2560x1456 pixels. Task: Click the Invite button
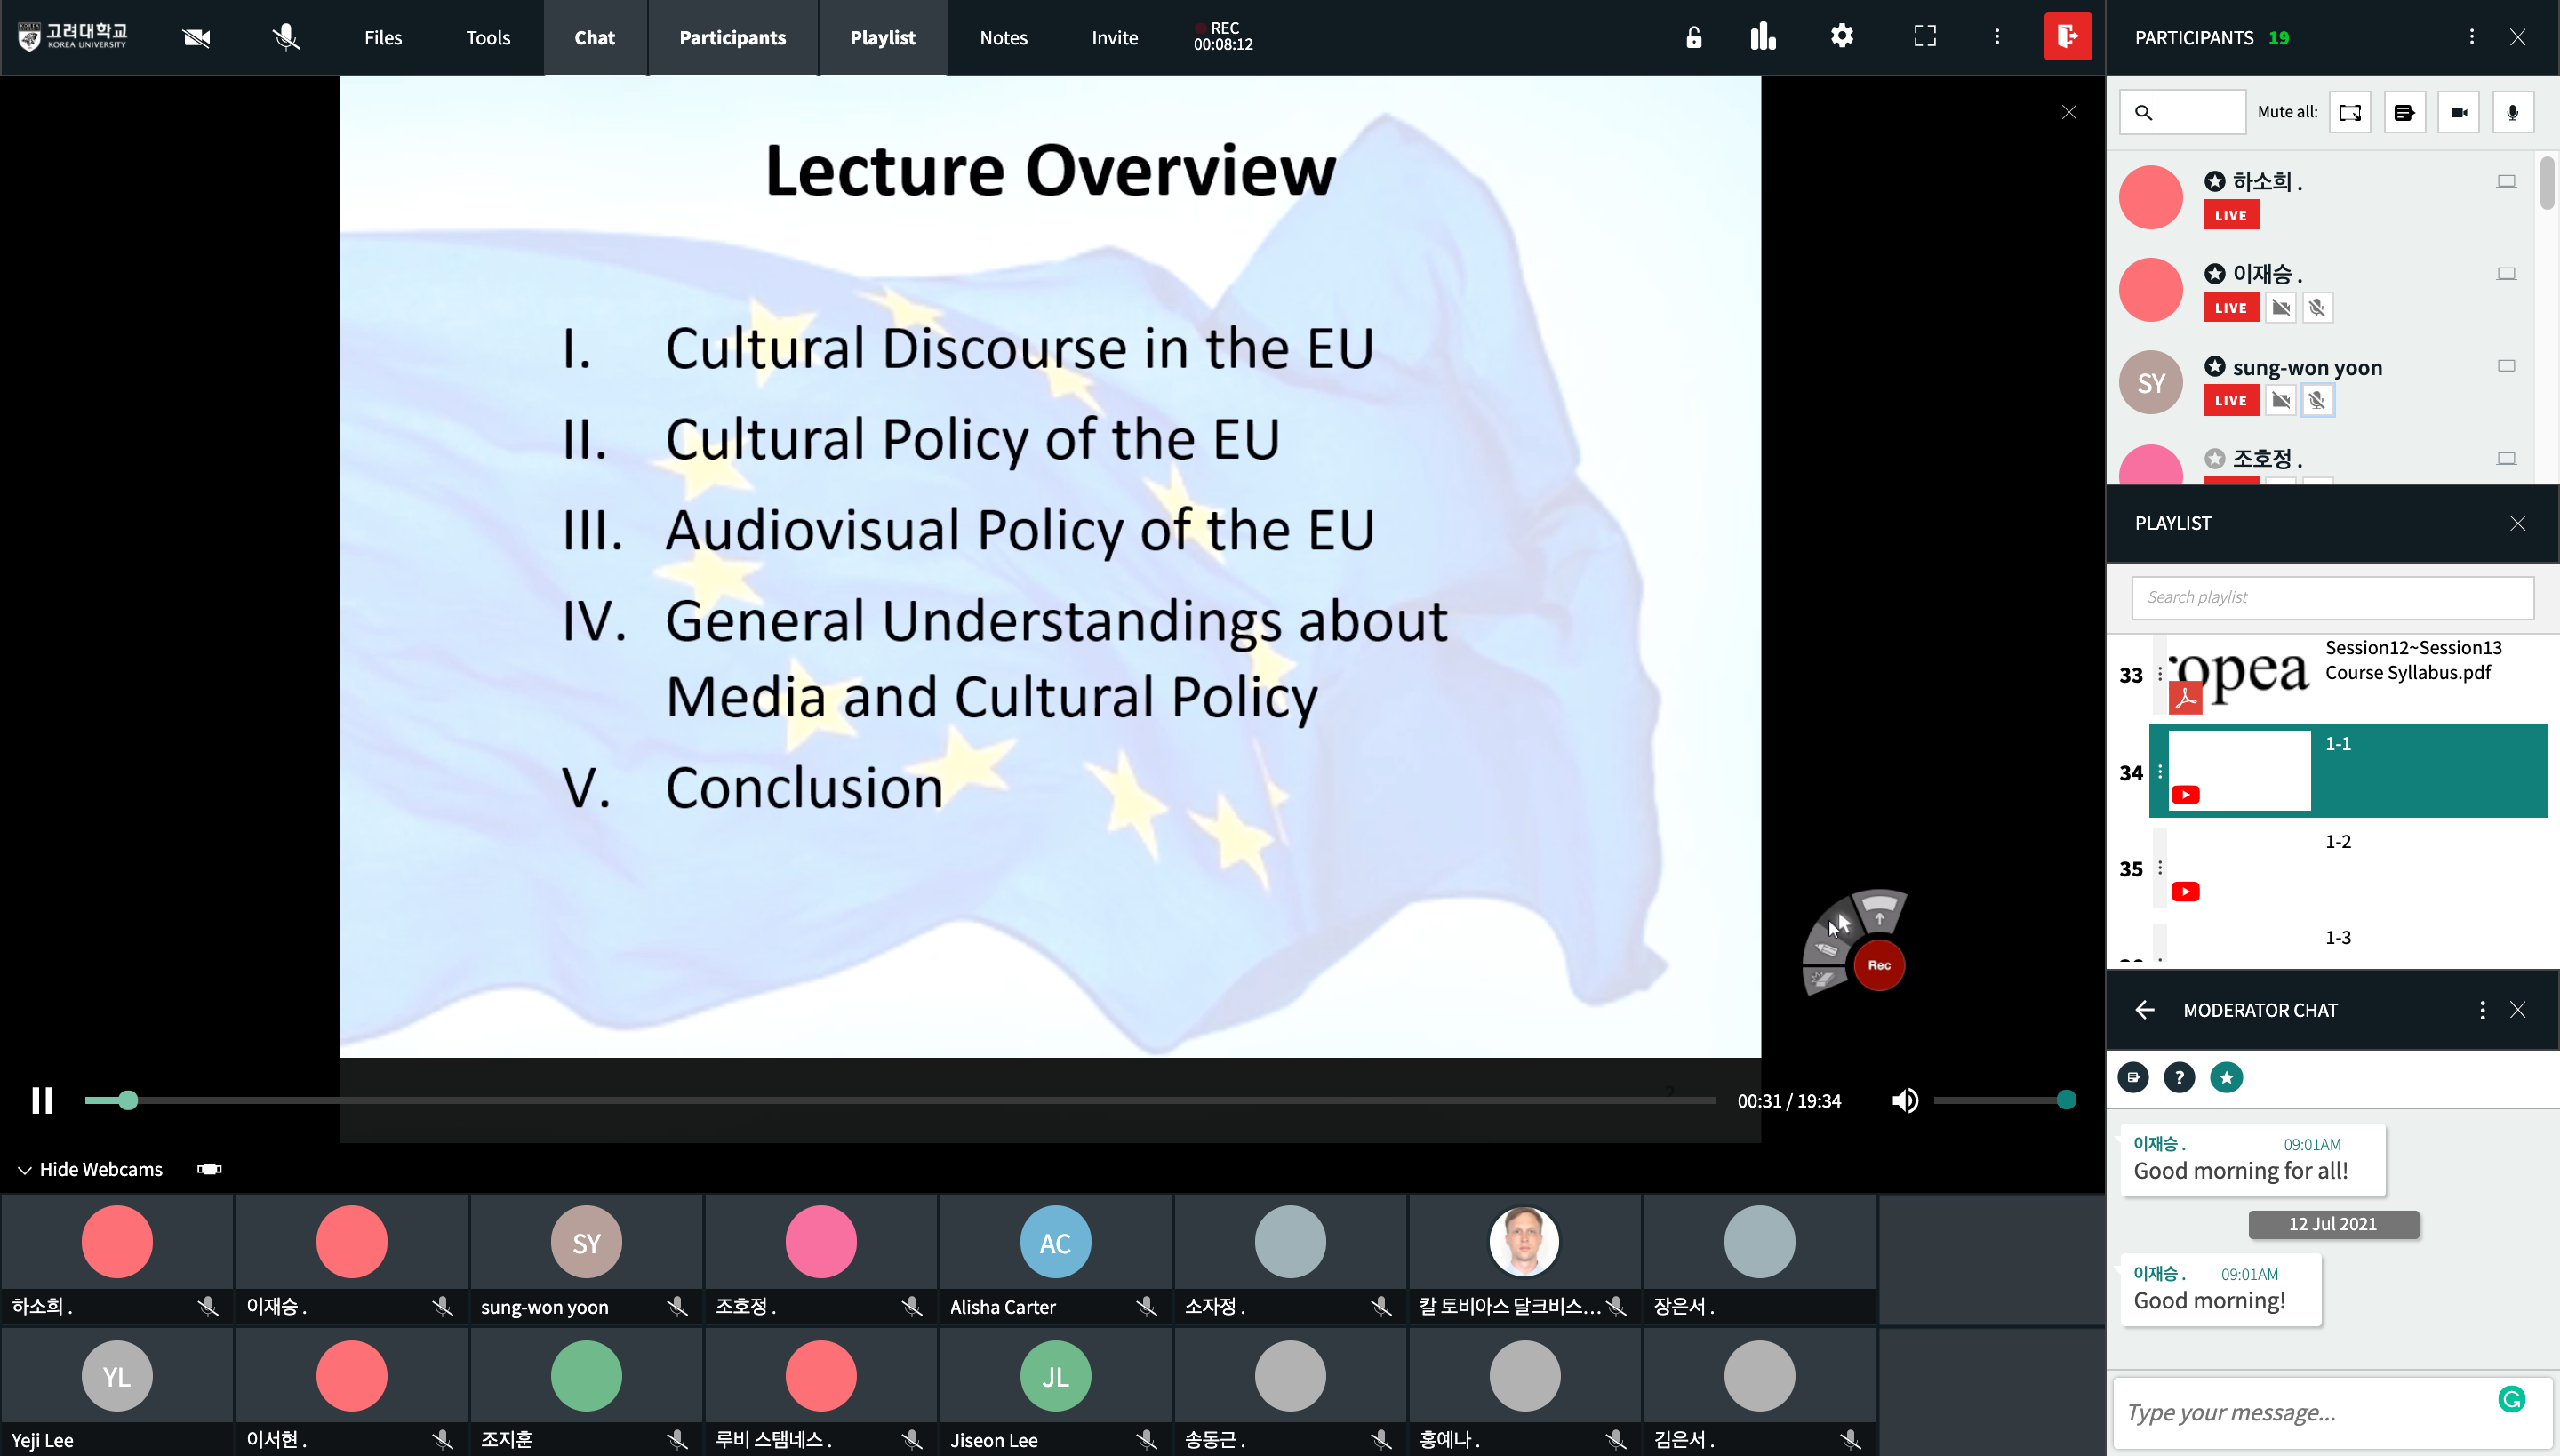[x=1114, y=37]
